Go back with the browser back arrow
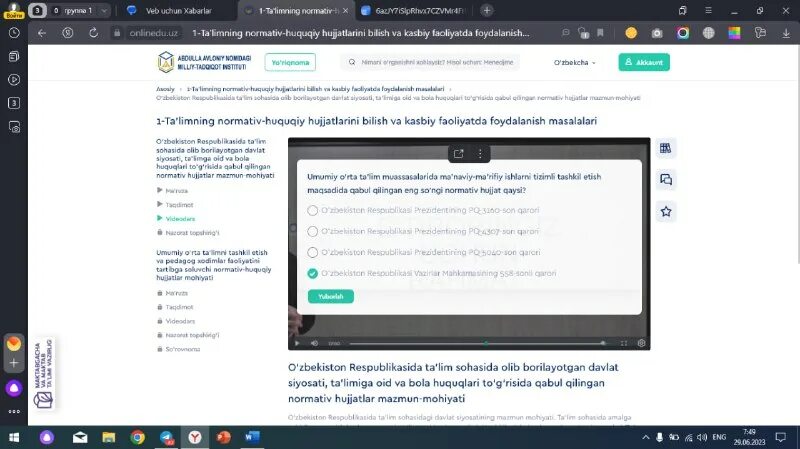The width and height of the screenshot is (800, 449). point(42,33)
